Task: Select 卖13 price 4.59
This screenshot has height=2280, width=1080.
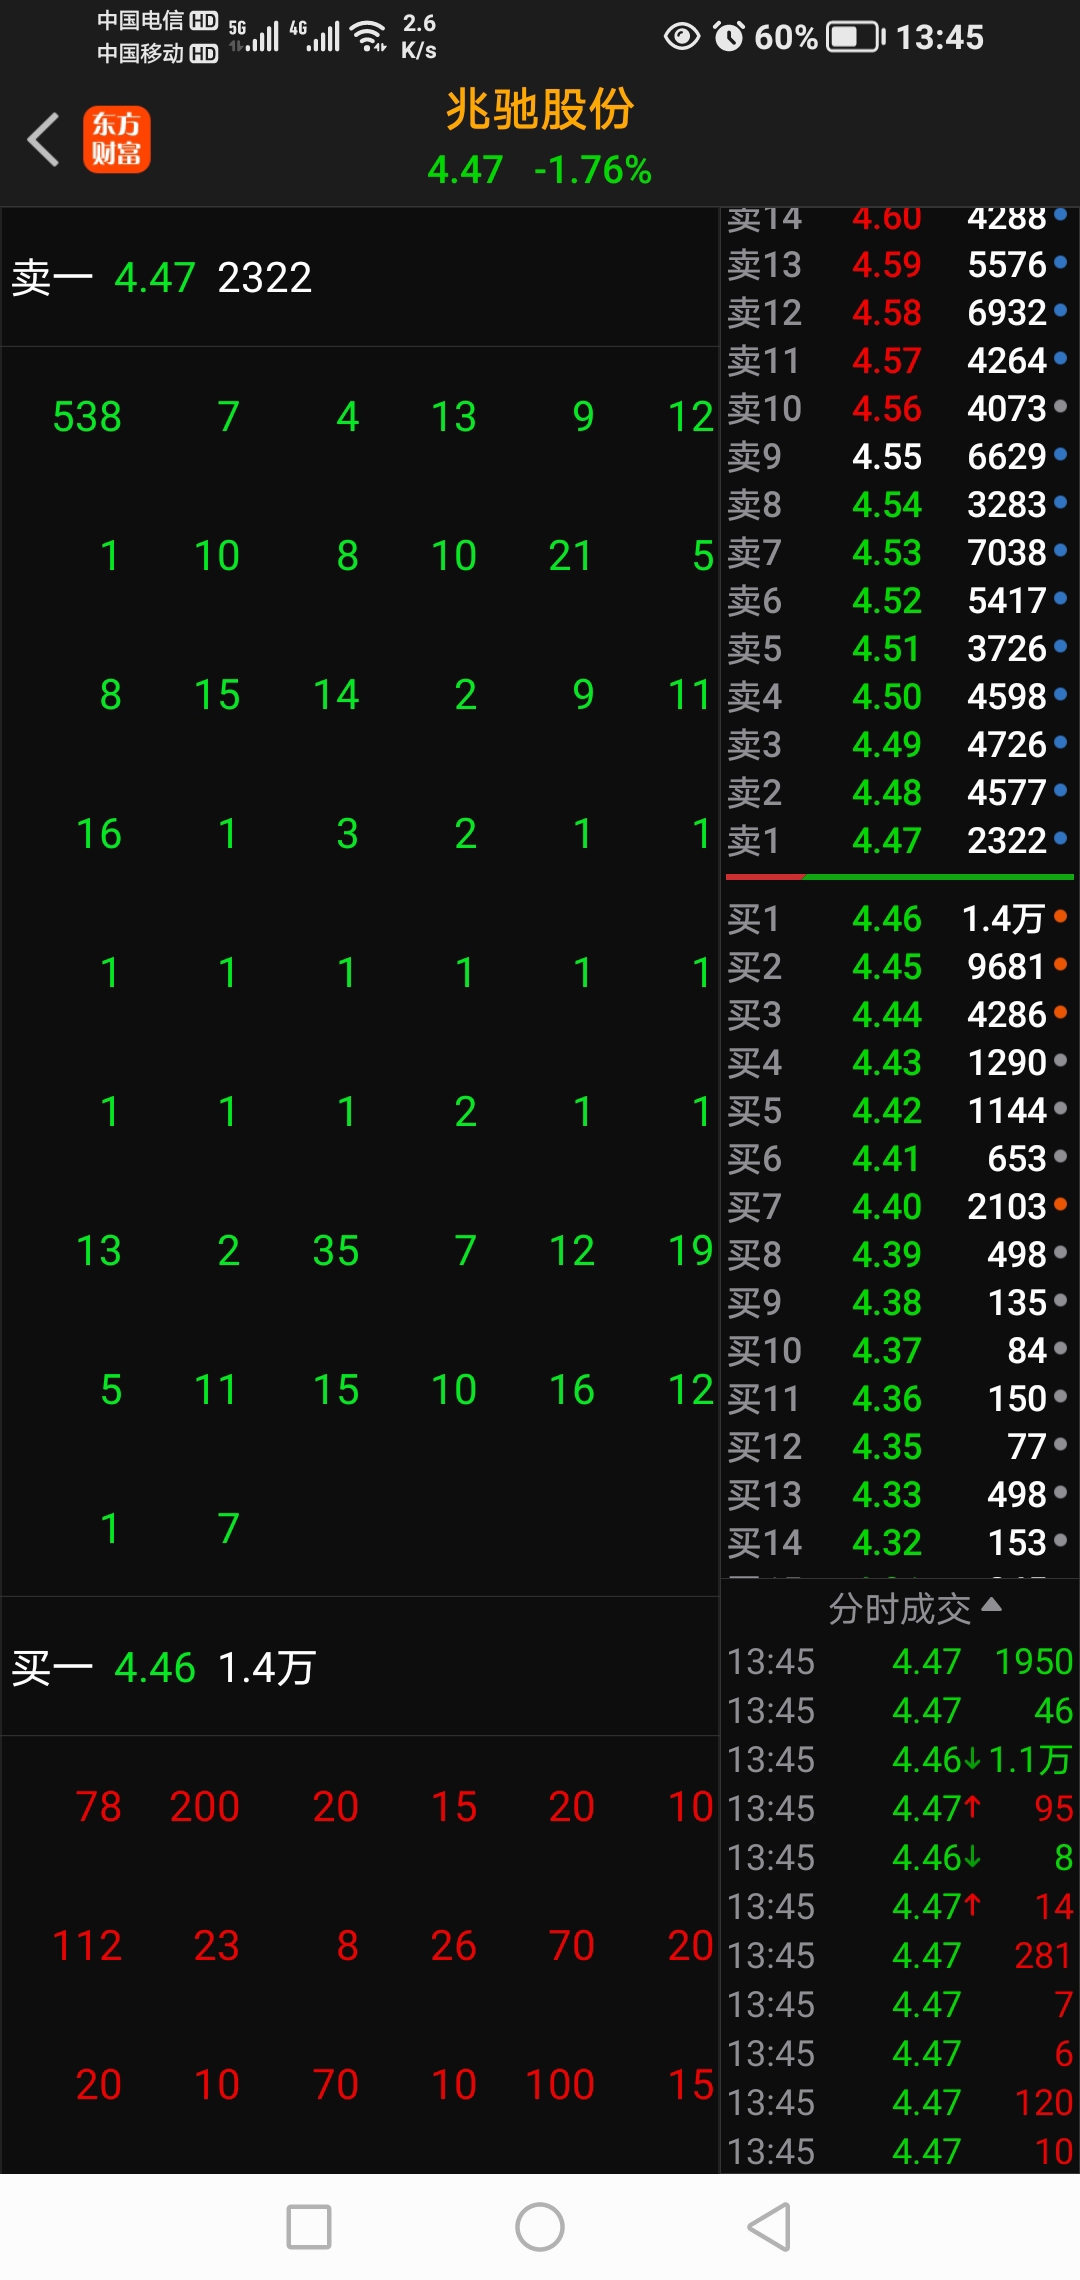Action: point(887,264)
